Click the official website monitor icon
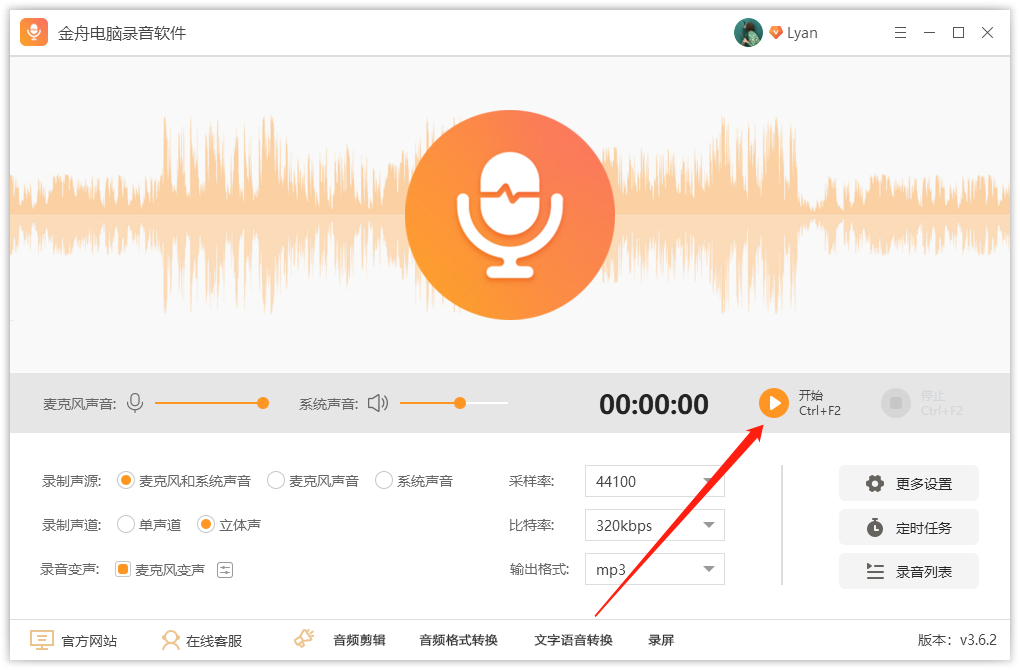Viewport: 1020px width, 670px height. 42,640
